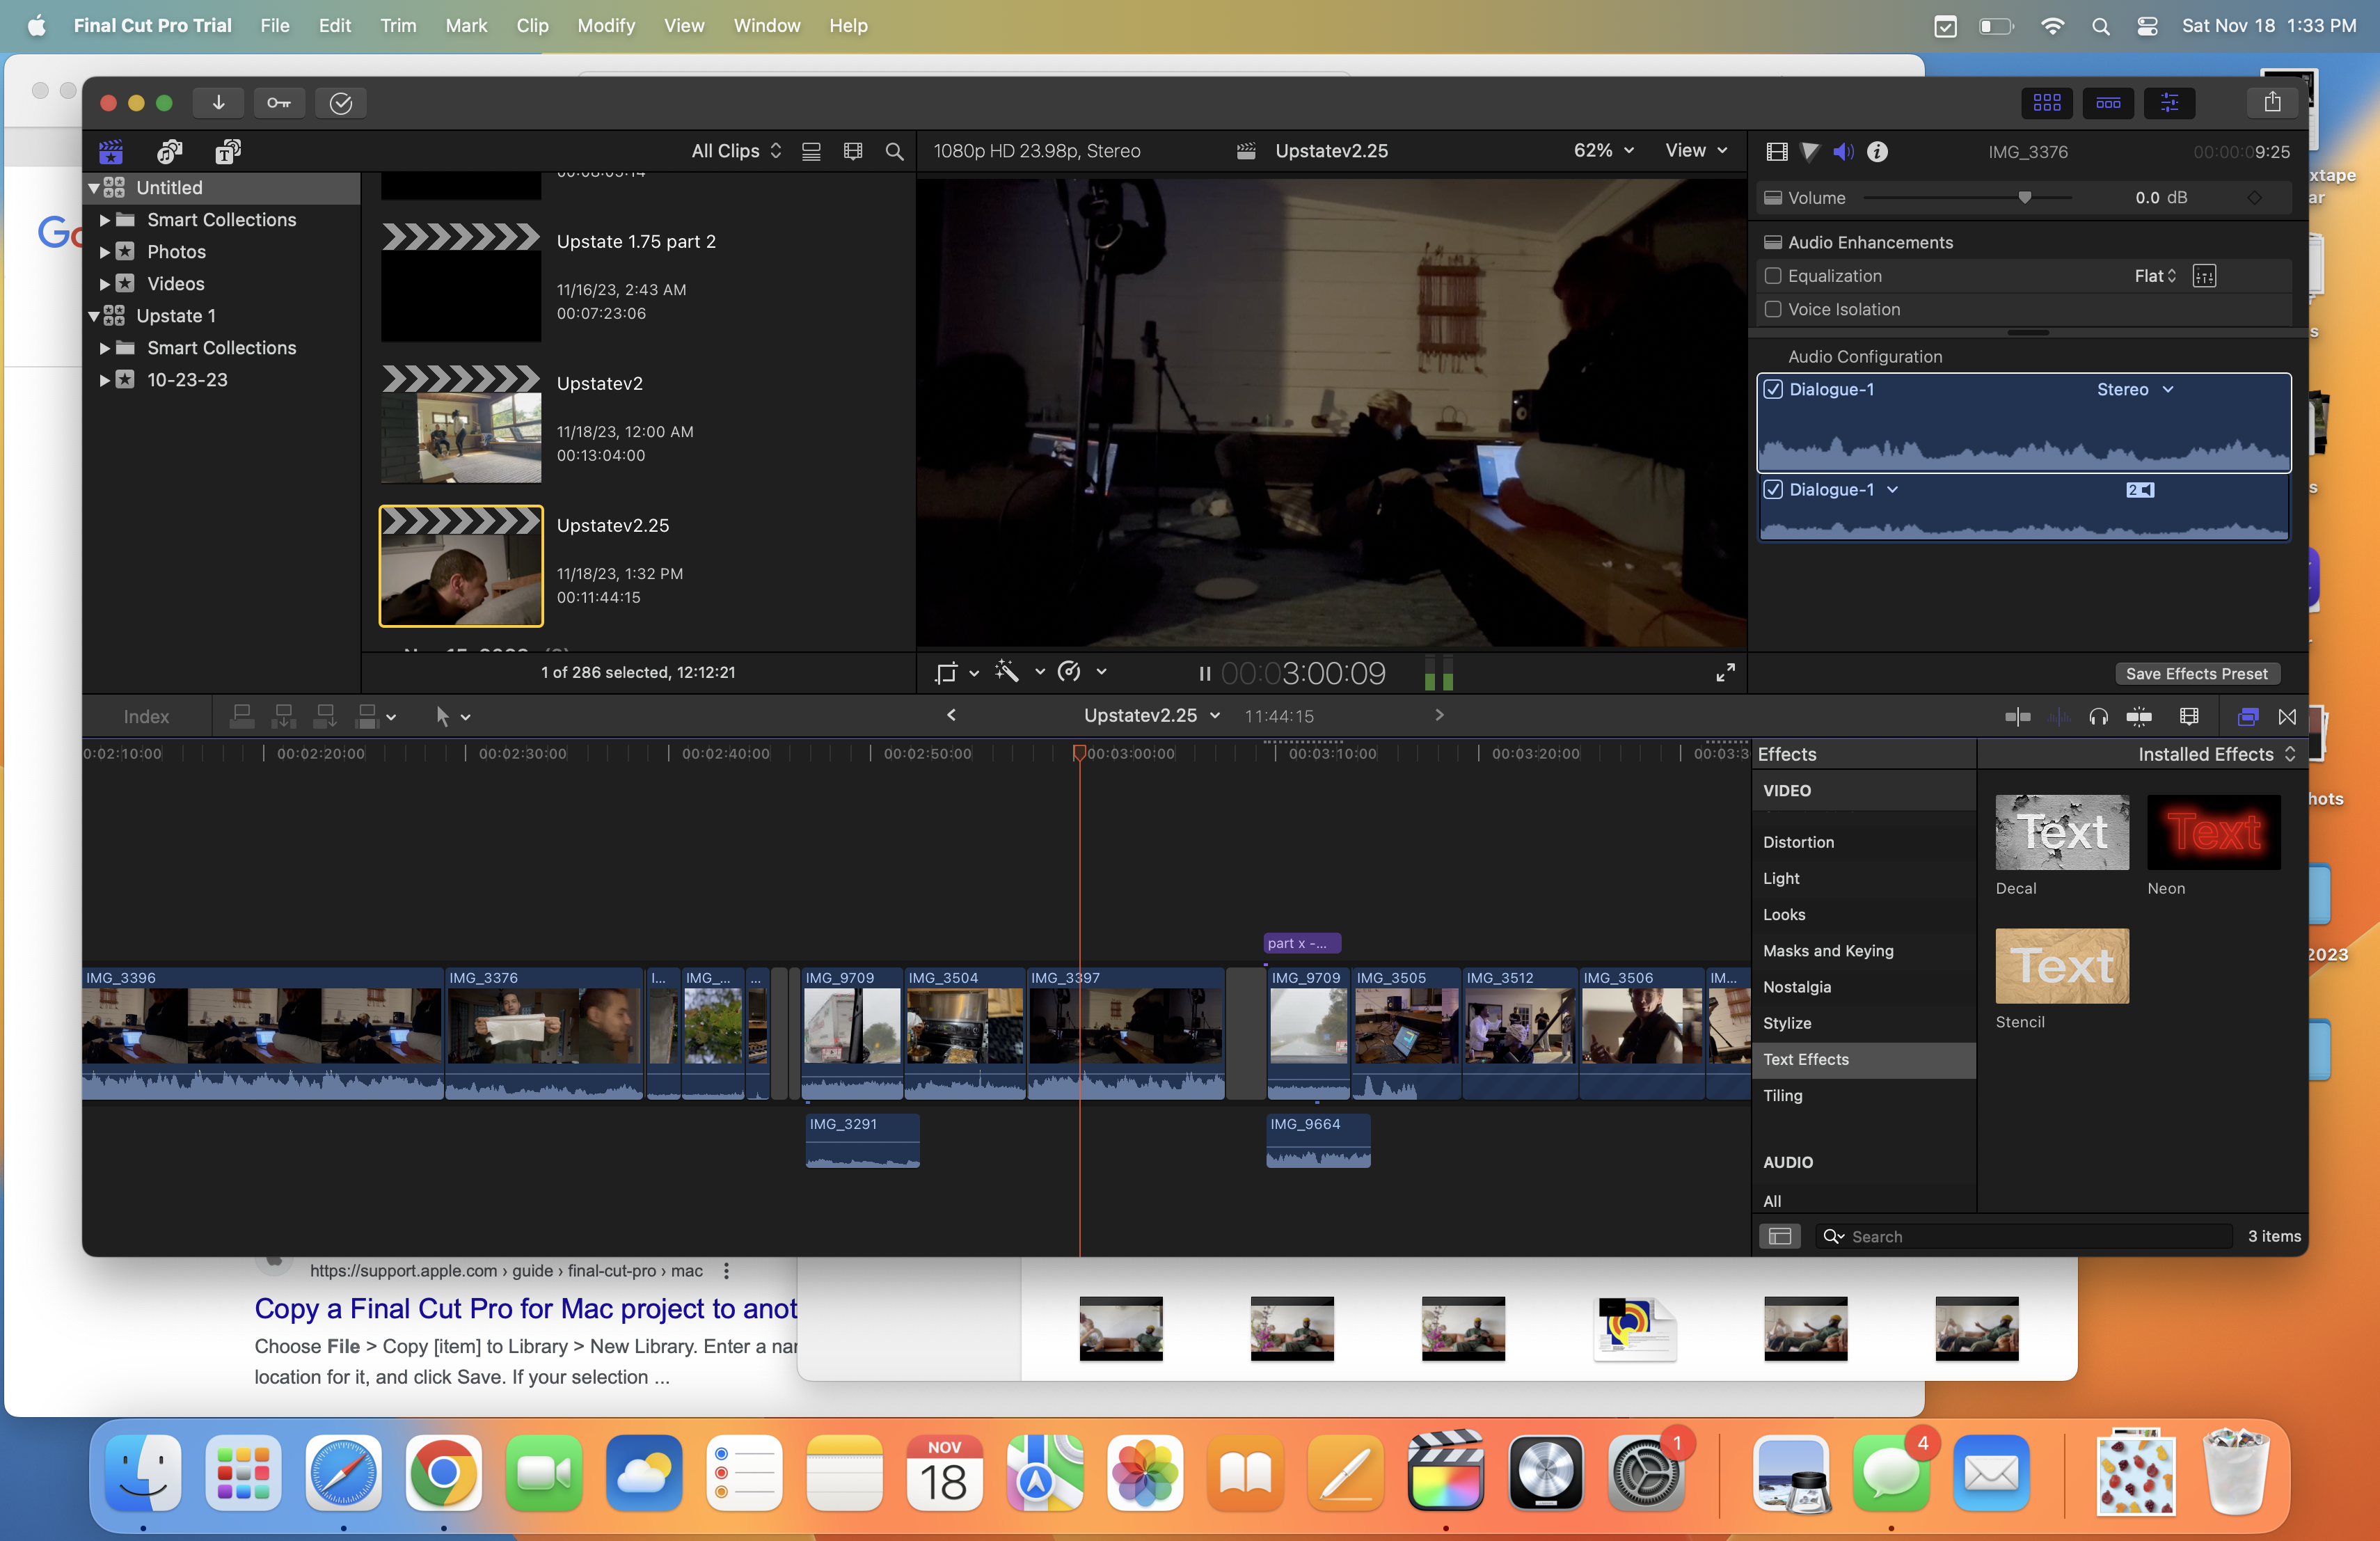Open the Trim menu
The width and height of the screenshot is (2380, 1541).
point(398,26)
